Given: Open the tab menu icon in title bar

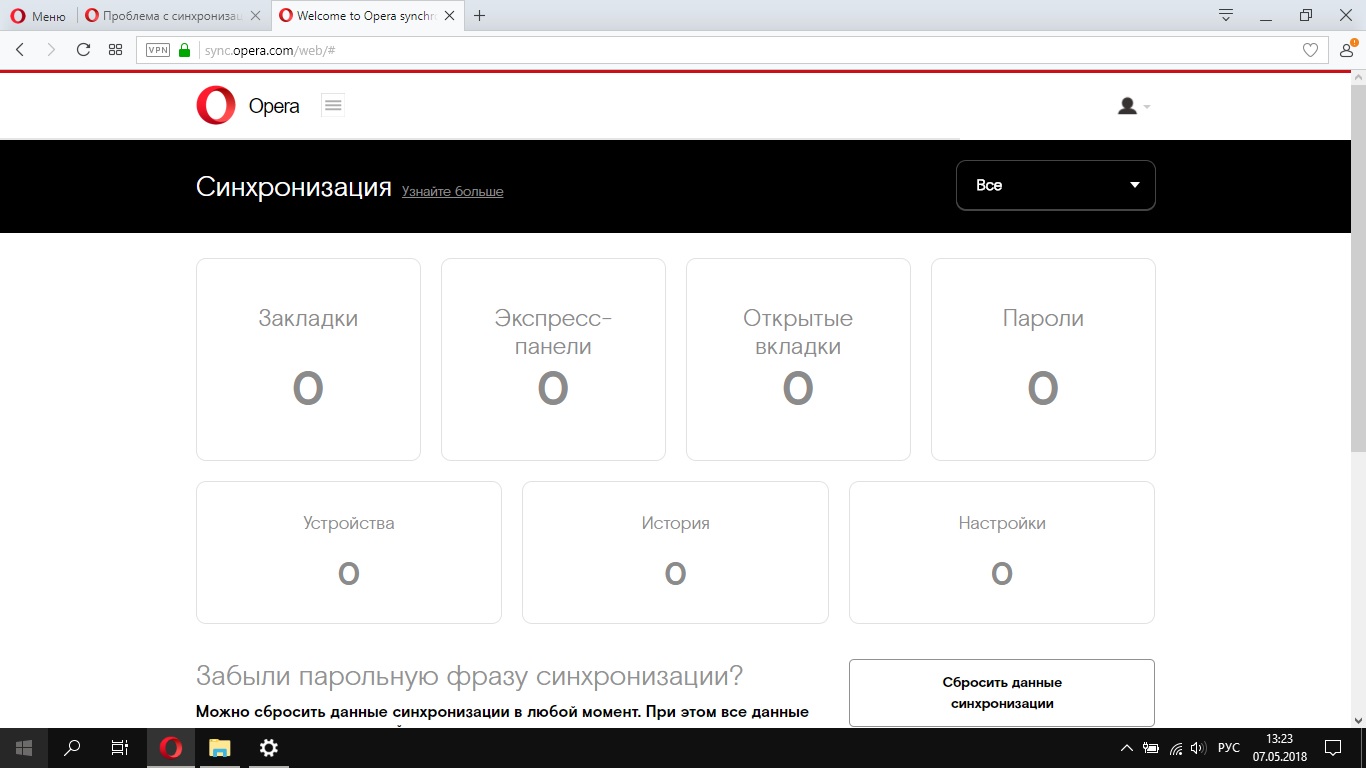Looking at the screenshot, I should pos(1226,15).
